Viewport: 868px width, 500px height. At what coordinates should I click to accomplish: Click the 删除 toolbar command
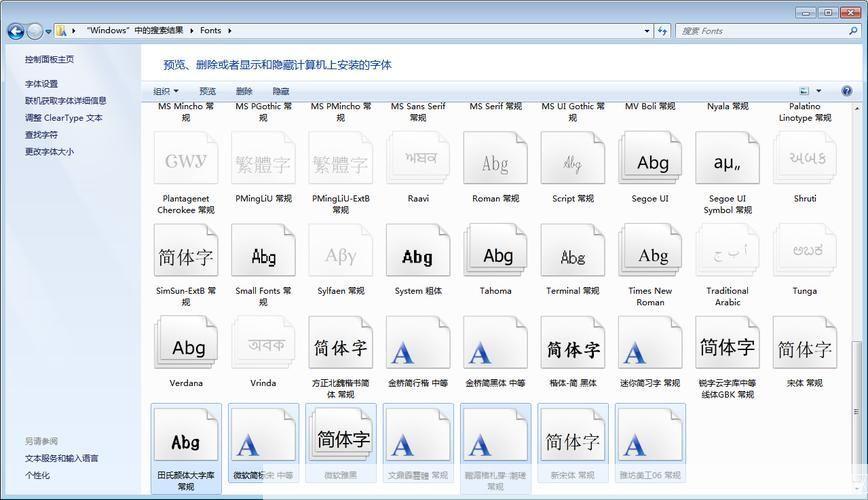(244, 91)
